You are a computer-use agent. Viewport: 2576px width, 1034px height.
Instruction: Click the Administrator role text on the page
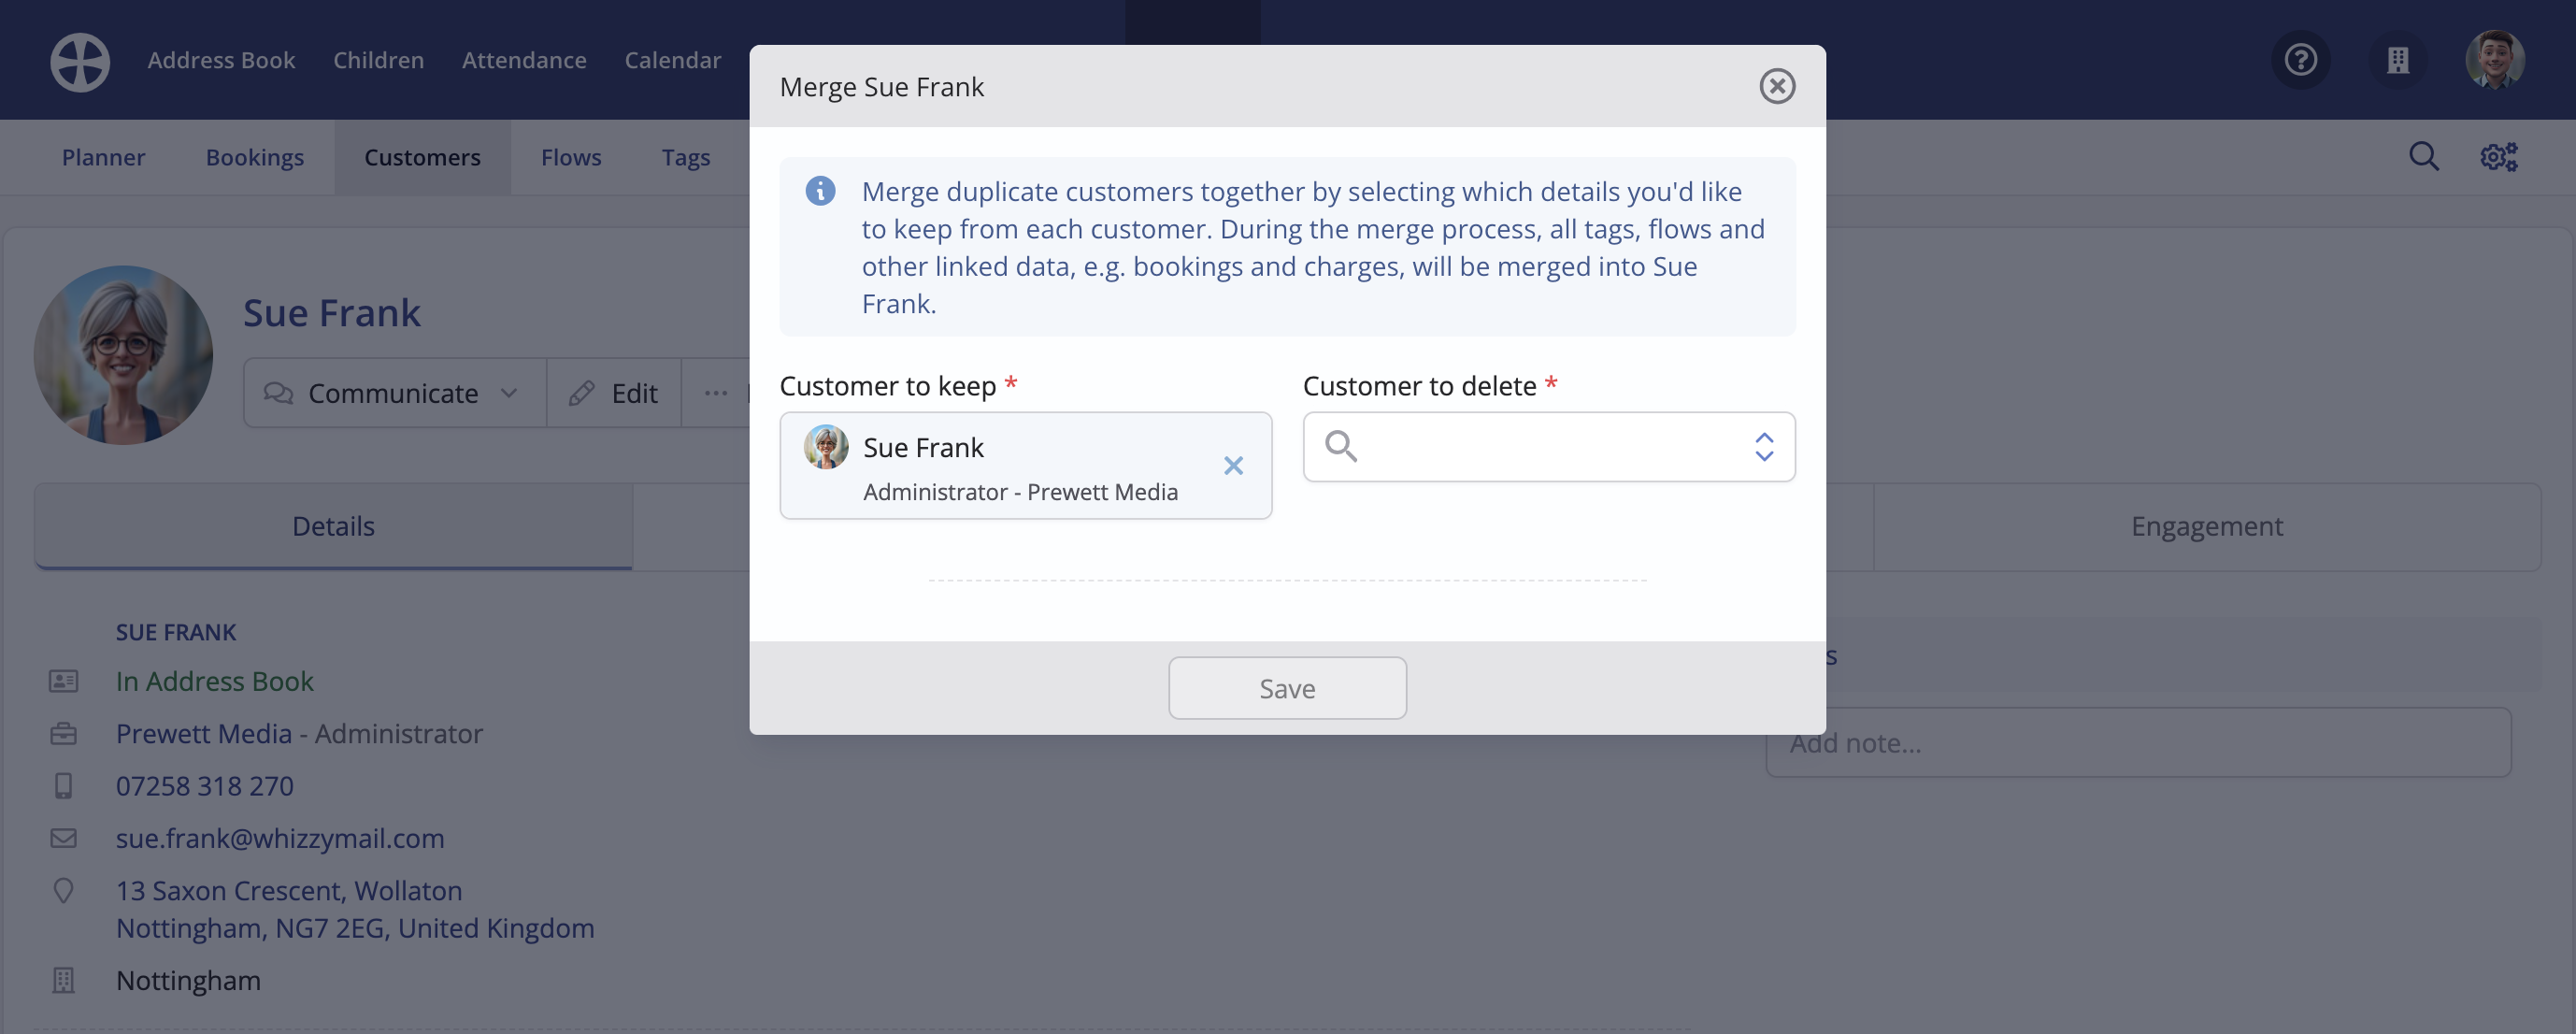click(x=398, y=733)
